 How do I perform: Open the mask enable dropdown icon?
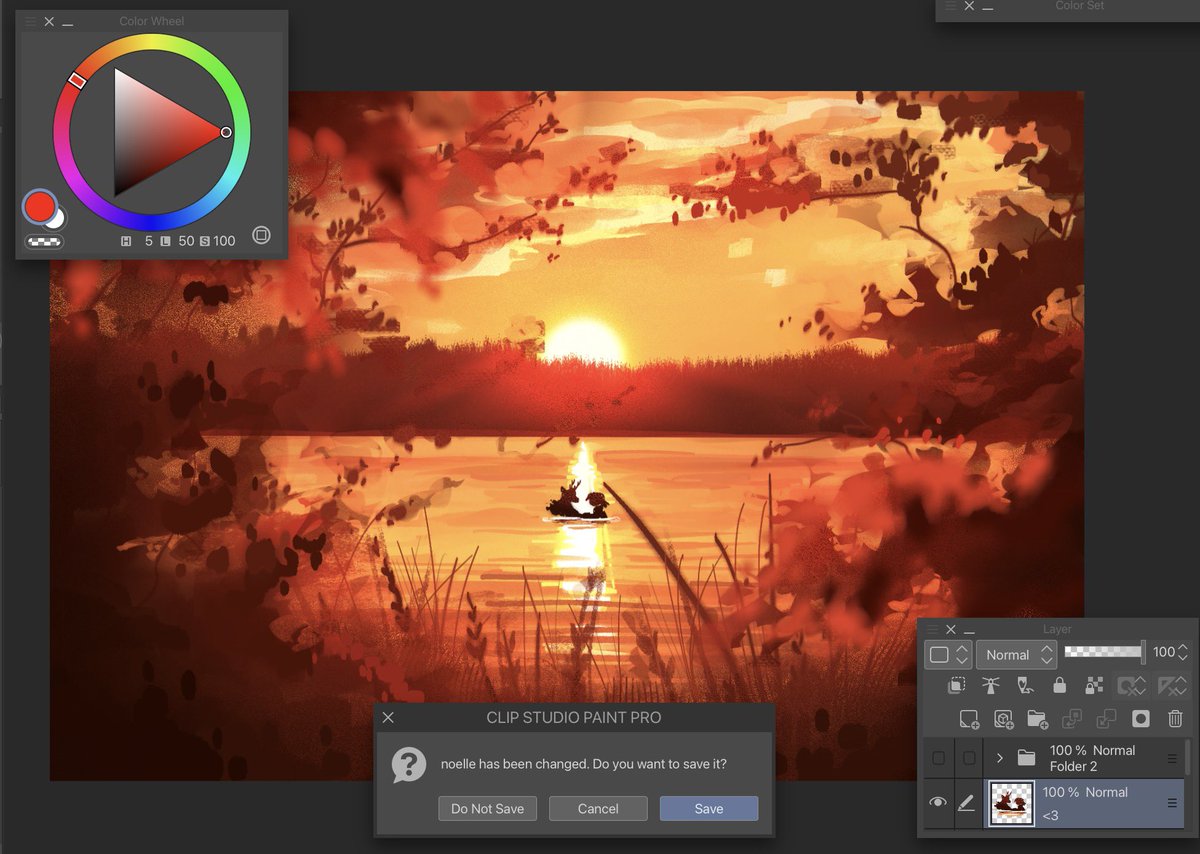1131,686
